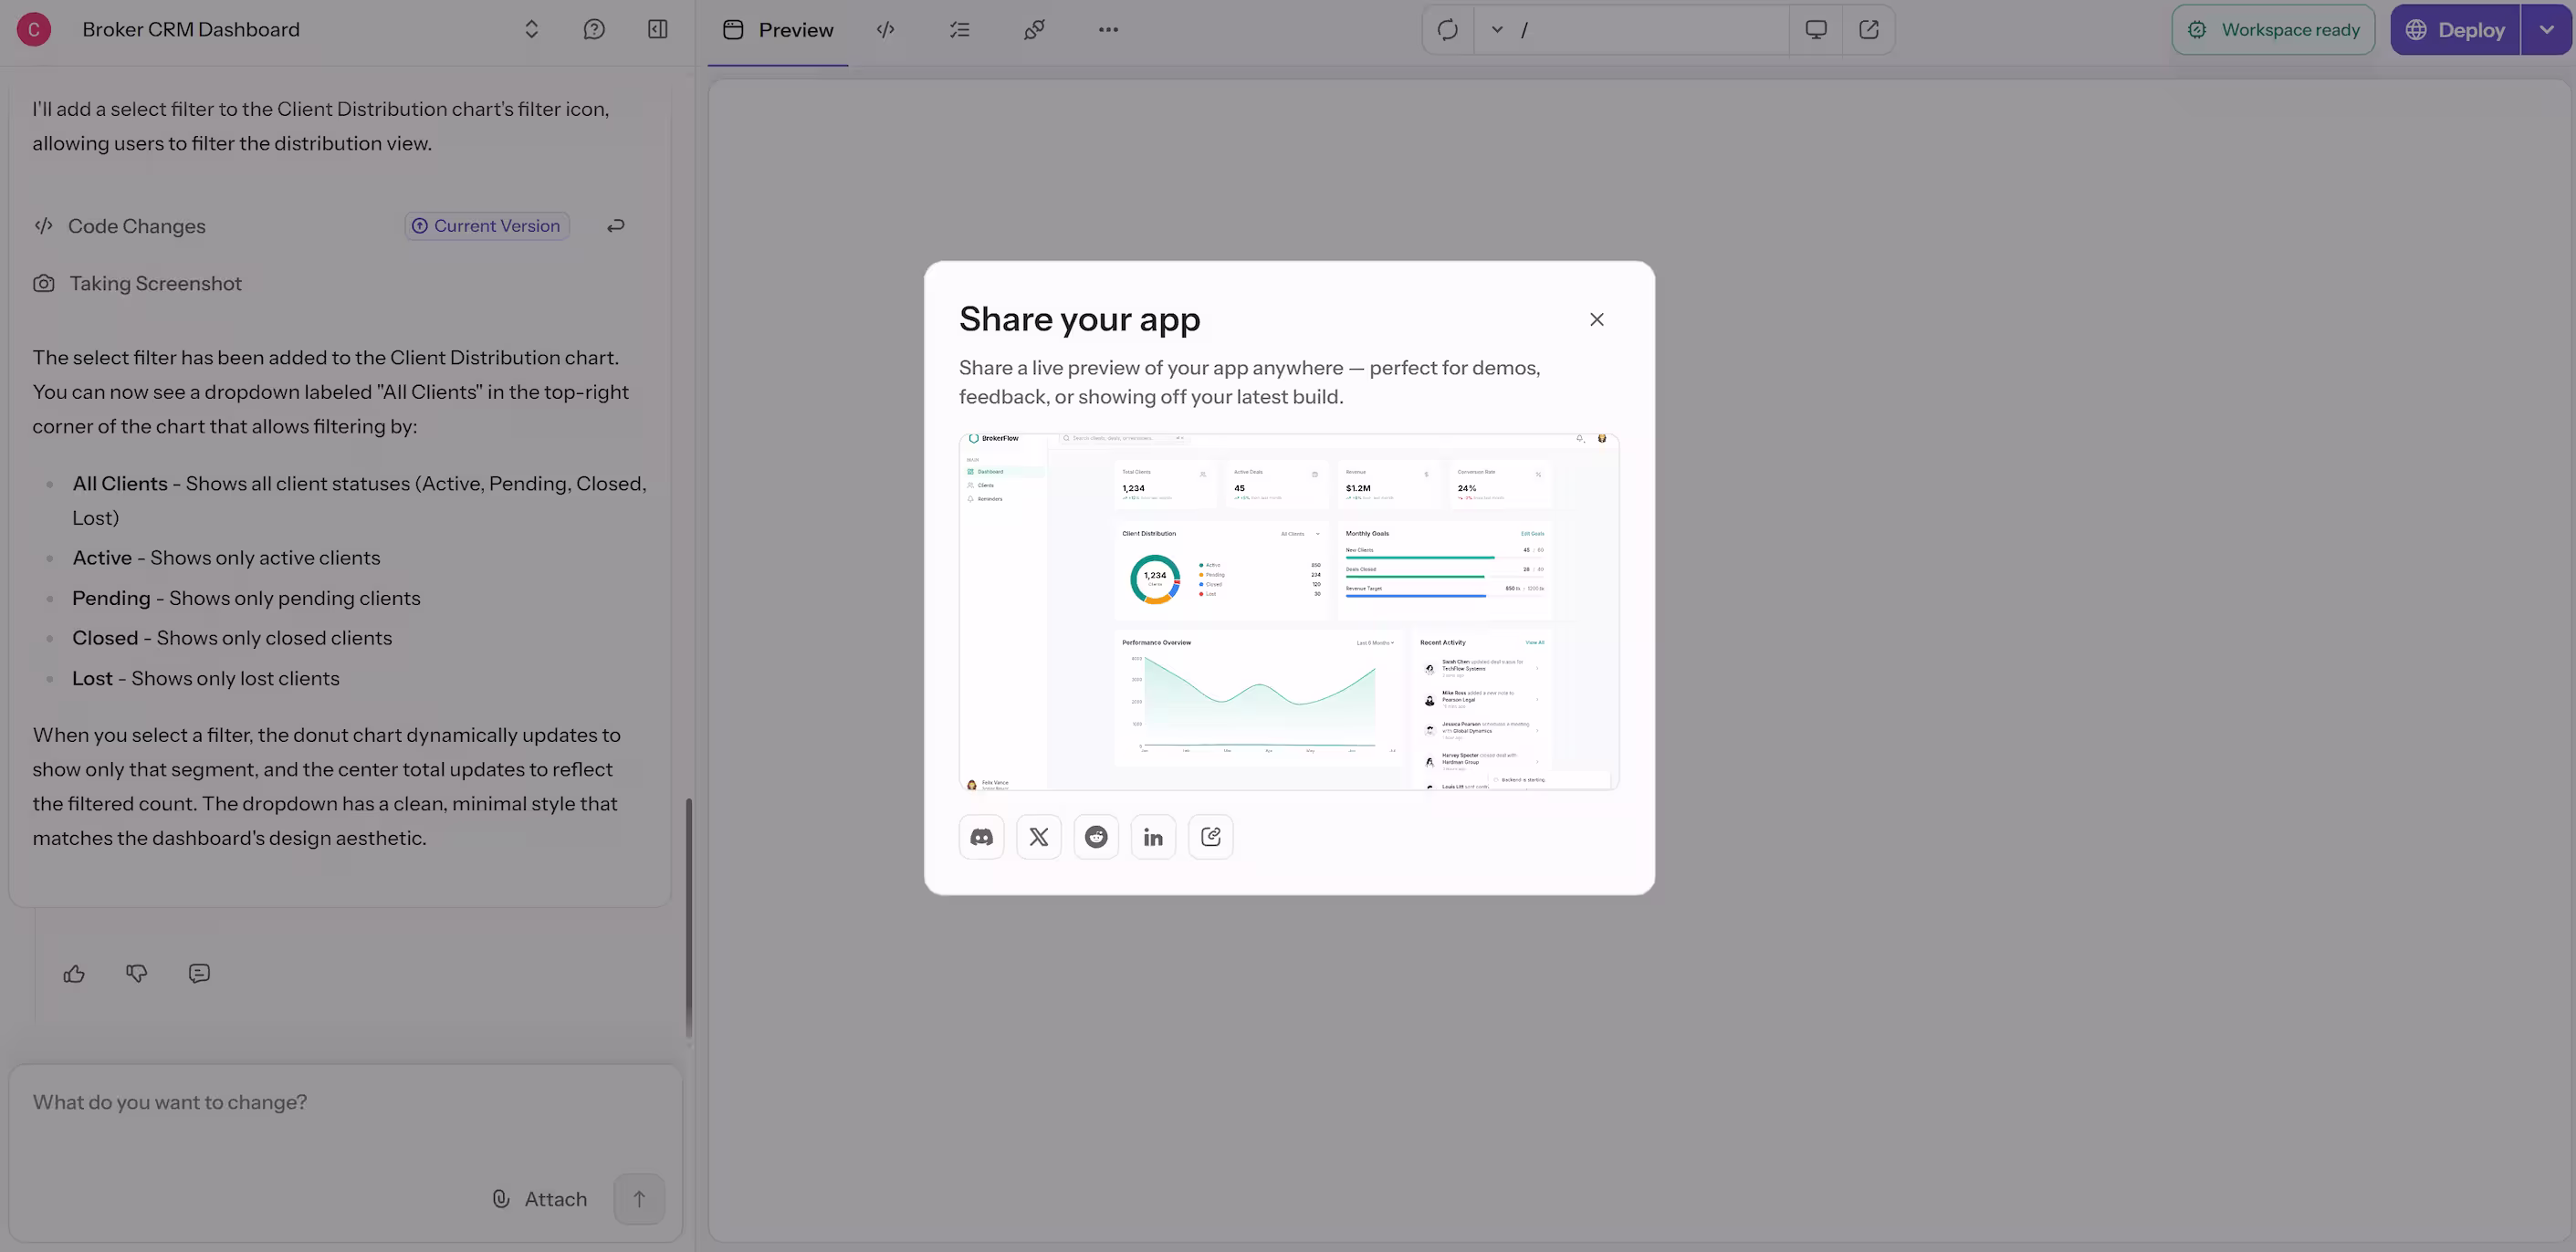Open preview in new window
Image resolution: width=2576 pixels, height=1252 pixels.
click(x=1869, y=30)
